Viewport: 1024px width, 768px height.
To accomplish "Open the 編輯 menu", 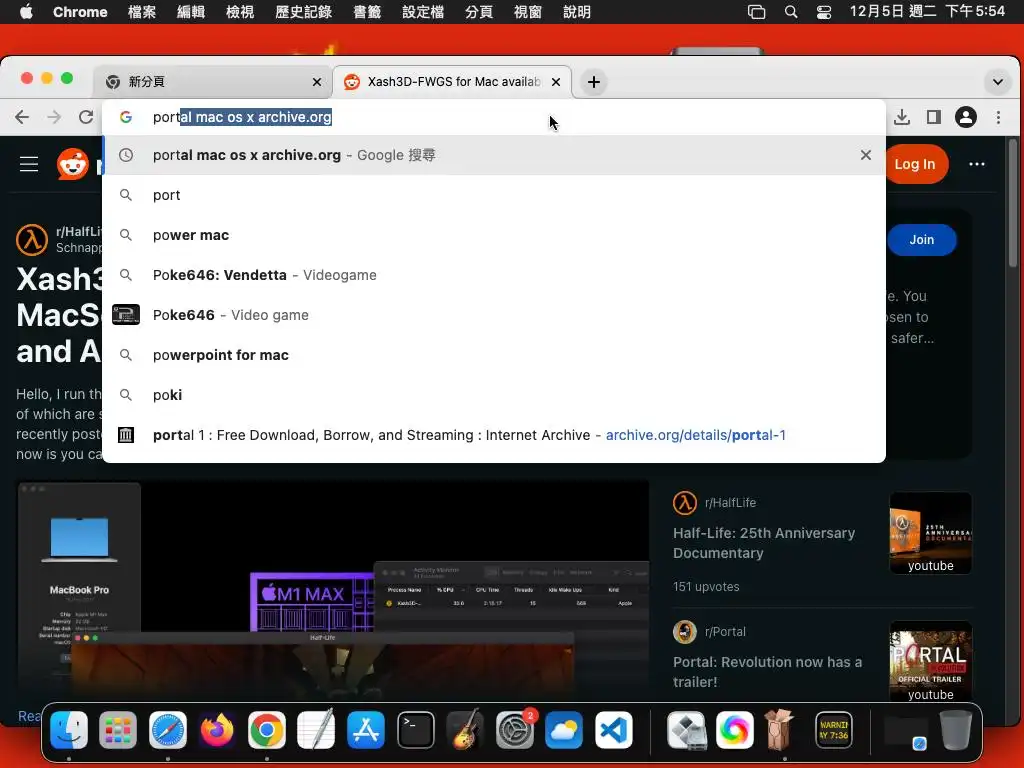I will (191, 12).
